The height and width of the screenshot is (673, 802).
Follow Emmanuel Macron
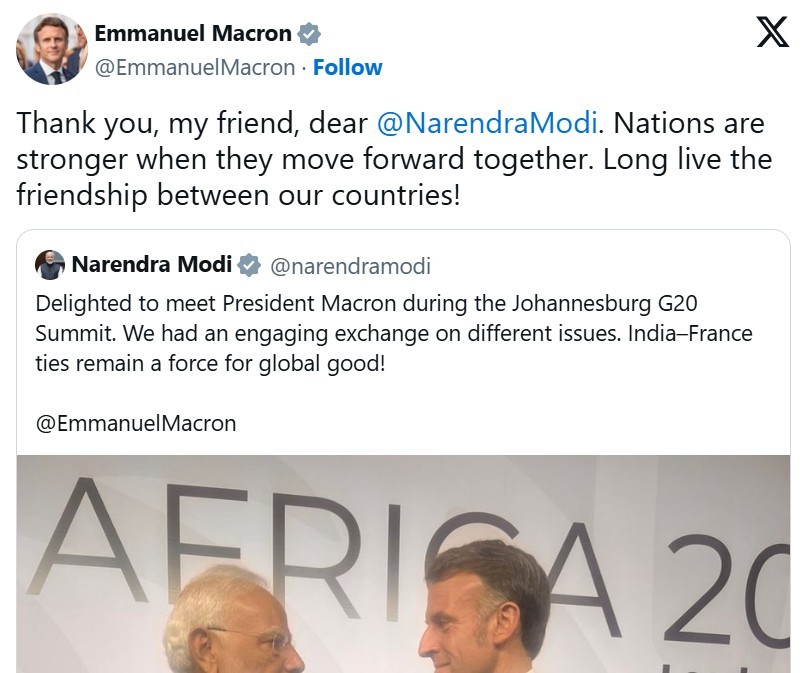pyautogui.click(x=347, y=68)
